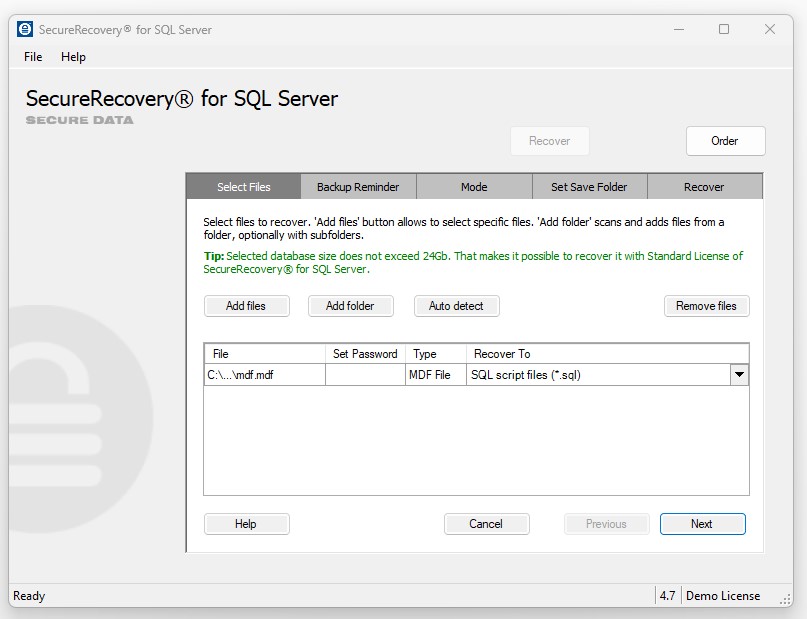Viewport: 807px width, 619px height.
Task: Click the Order button
Action: point(725,141)
